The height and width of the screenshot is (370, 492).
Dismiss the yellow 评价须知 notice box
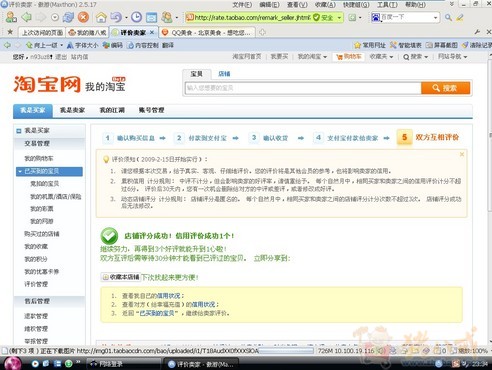tap(462, 154)
